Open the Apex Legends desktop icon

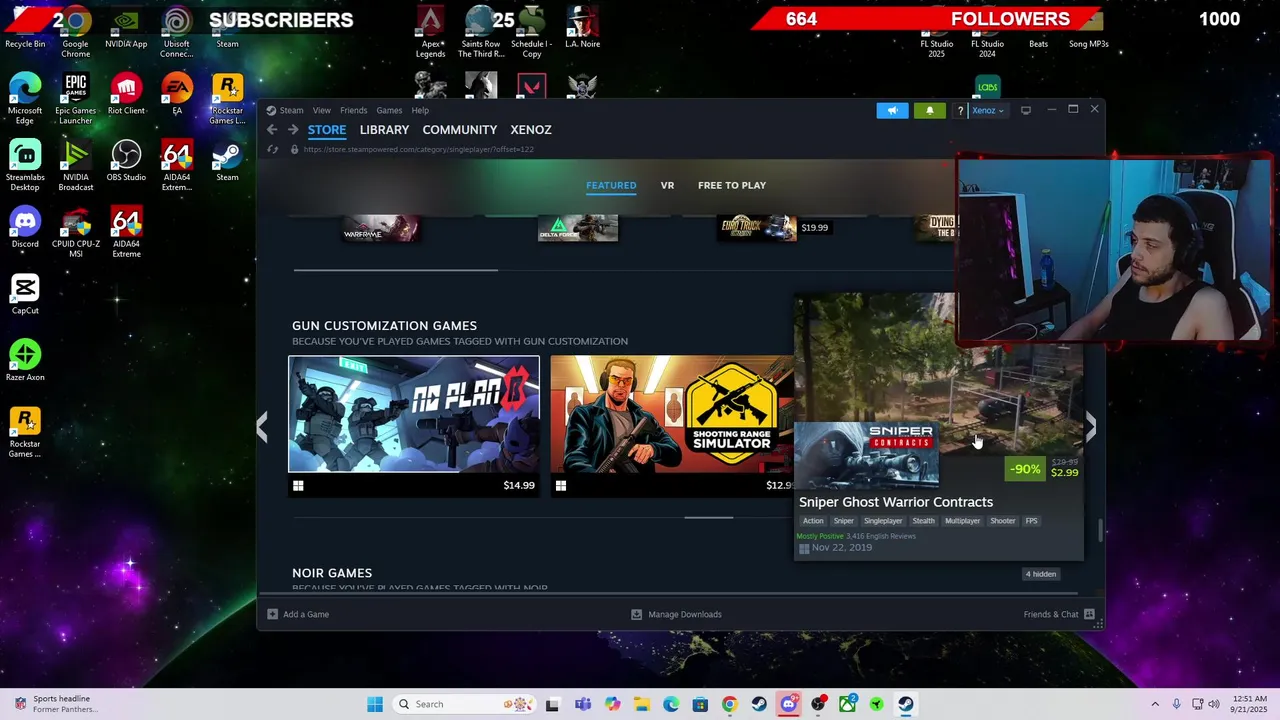tap(430, 32)
